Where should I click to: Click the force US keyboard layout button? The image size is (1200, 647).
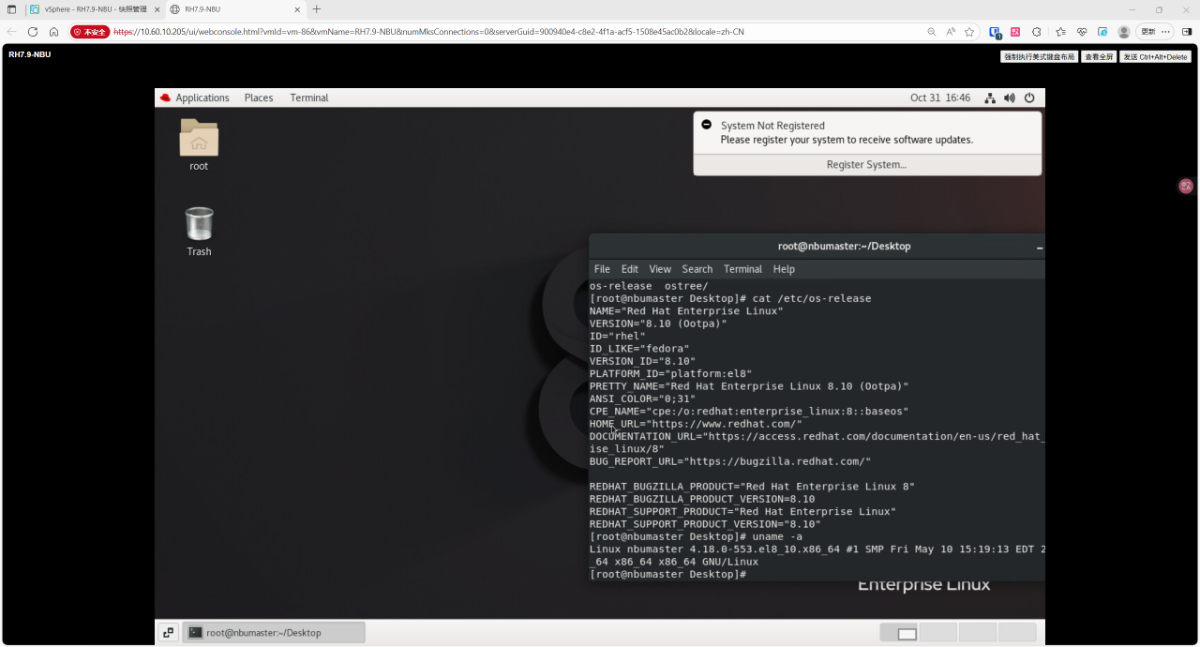tap(1039, 57)
